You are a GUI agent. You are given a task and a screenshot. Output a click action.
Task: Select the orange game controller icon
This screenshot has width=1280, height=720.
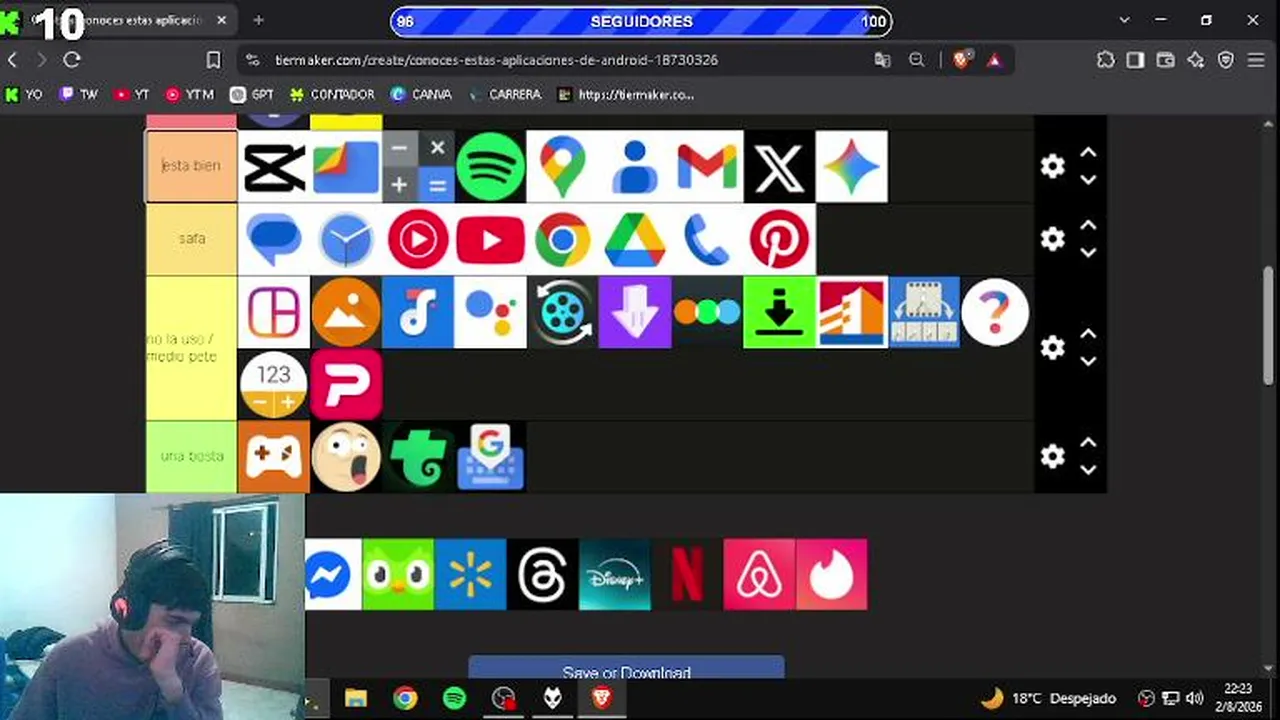[274, 457]
